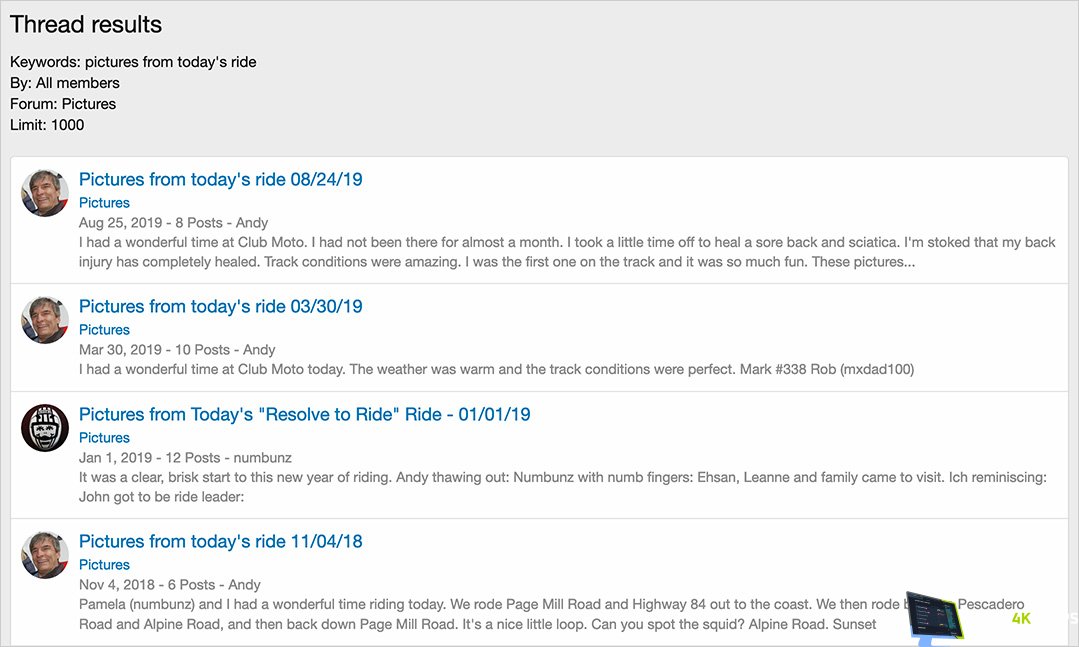
Task: Open the 03/30/19 ride pictures thread
Action: 222,306
